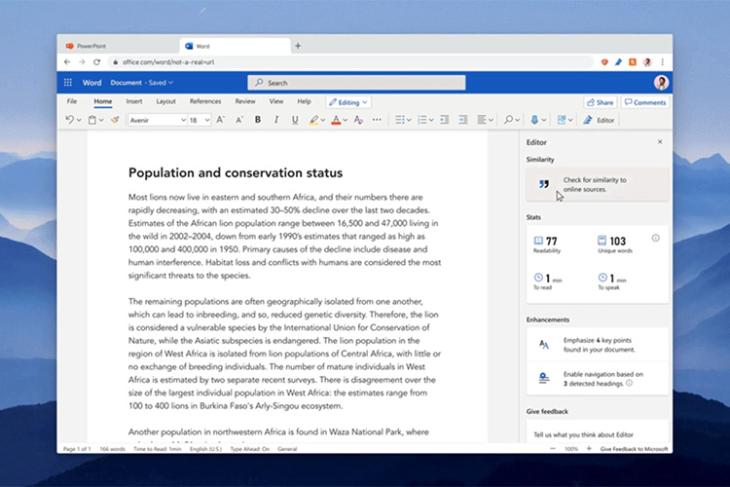
Task: Check for similarity to online sources
Action: [598, 184]
